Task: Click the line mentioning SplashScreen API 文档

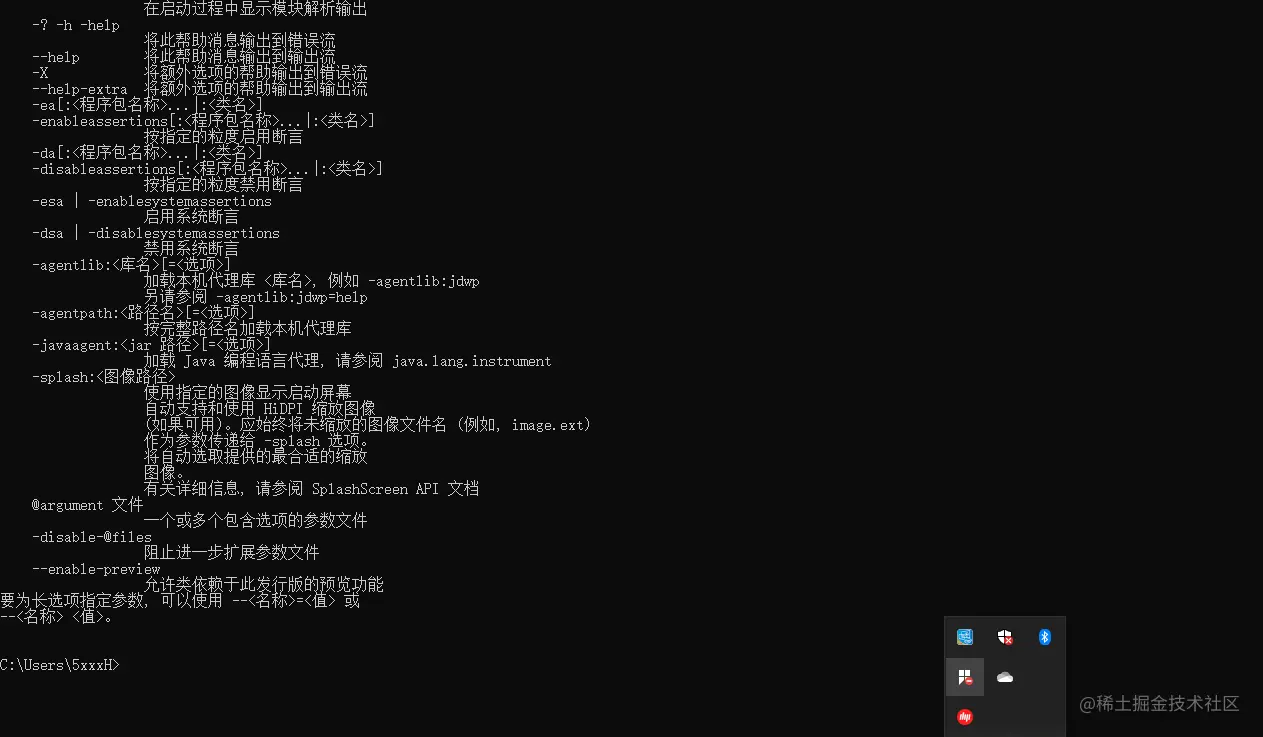Action: [312, 489]
